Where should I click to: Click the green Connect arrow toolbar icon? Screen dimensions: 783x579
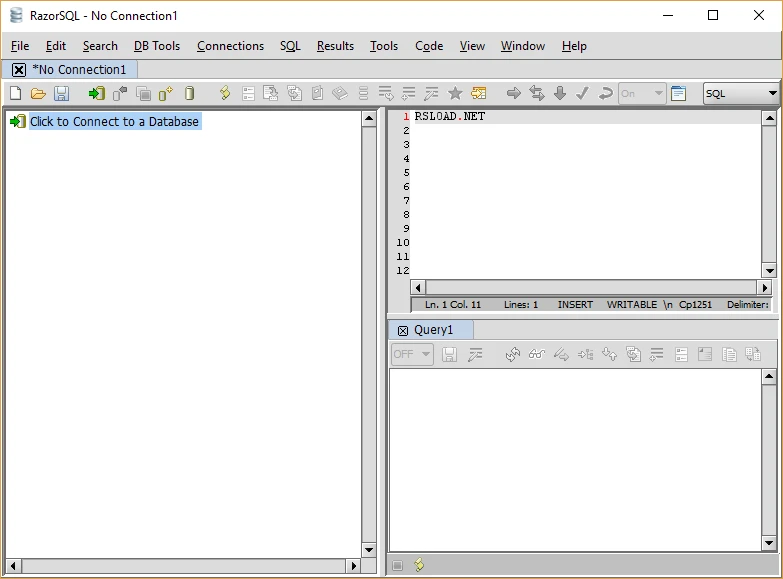coord(96,93)
